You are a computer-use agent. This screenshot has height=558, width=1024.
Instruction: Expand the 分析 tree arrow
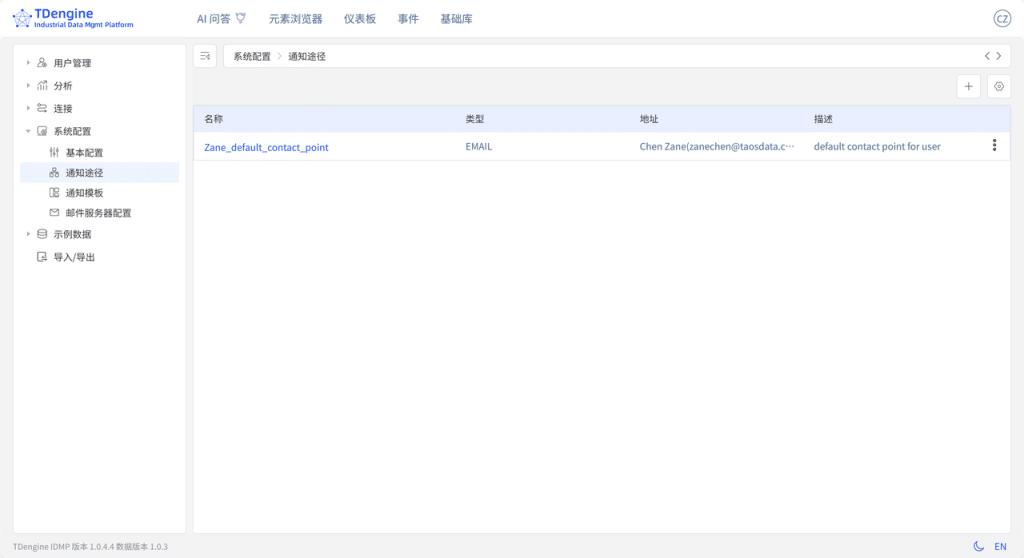(x=28, y=86)
